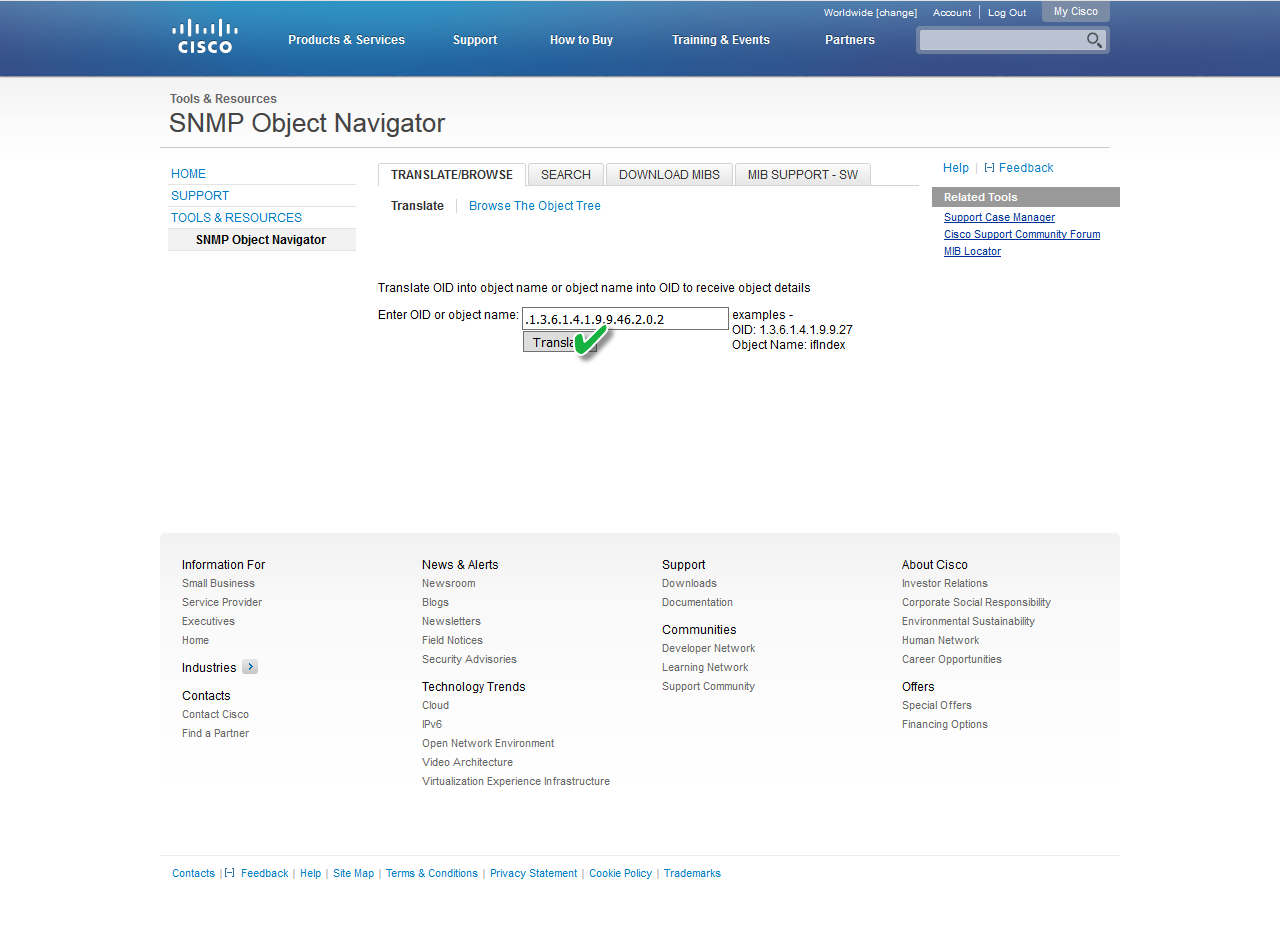Screen dimensions: 1280x951
Task: Open Security Advisories footer link
Action: [469, 659]
